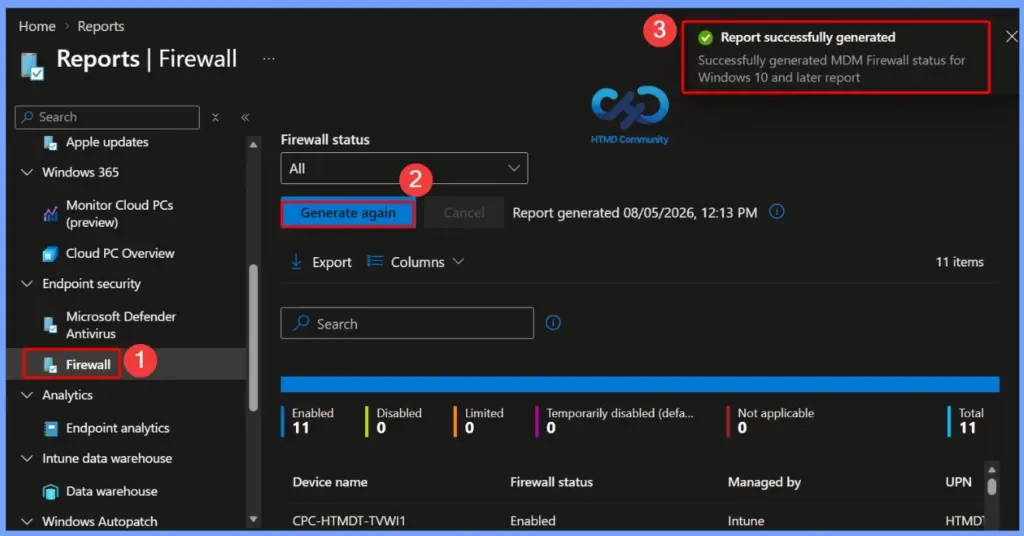1024x536 pixels.
Task: Click the green success check icon
Action: [x=705, y=38]
